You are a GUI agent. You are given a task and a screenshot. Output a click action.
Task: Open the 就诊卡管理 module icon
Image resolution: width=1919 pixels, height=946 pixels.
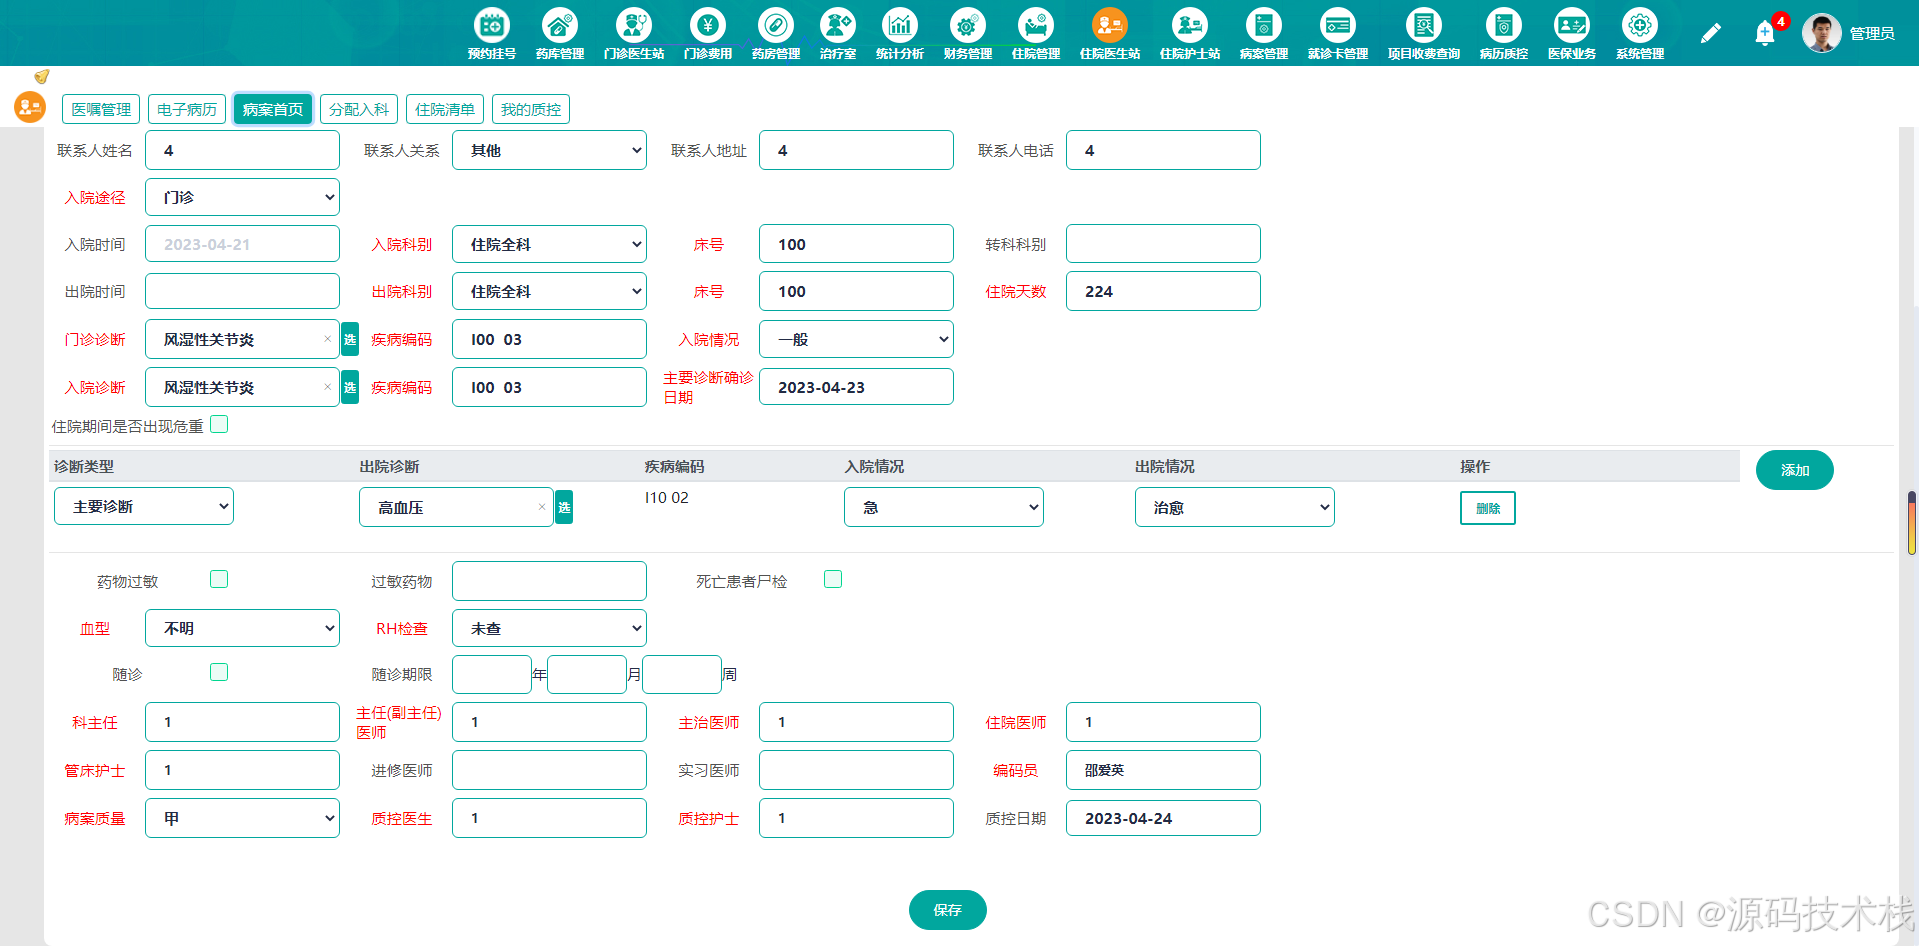point(1338,25)
